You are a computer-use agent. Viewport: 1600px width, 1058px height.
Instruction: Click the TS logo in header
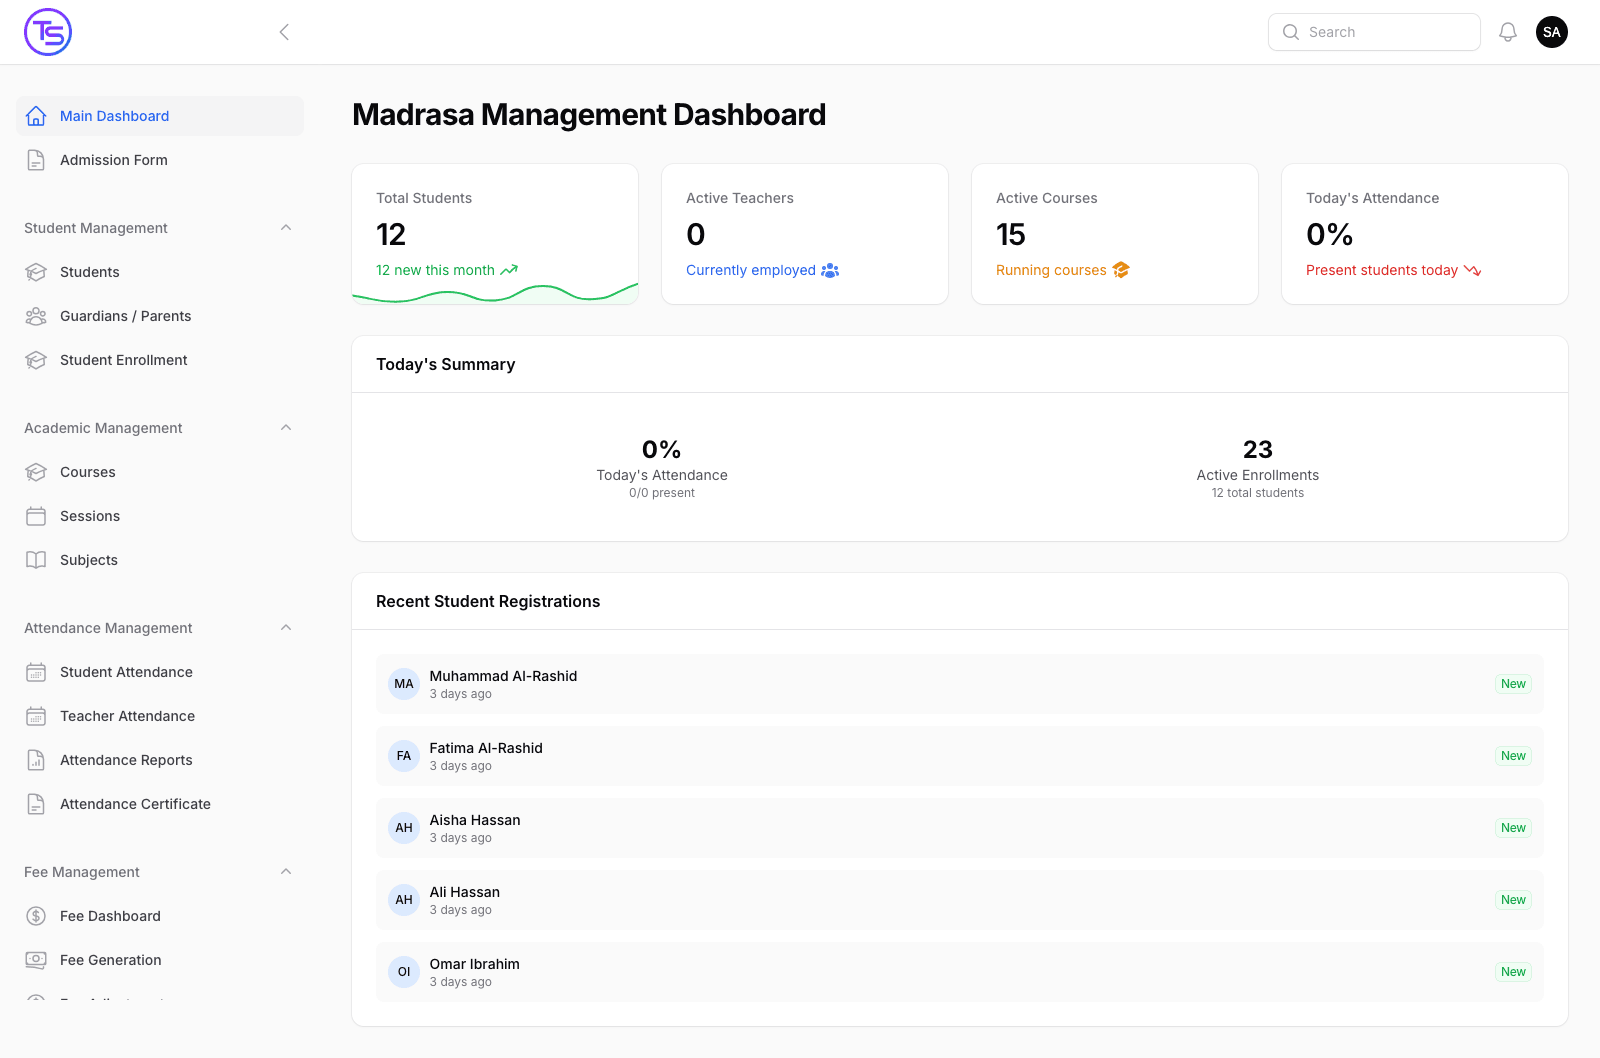48,32
